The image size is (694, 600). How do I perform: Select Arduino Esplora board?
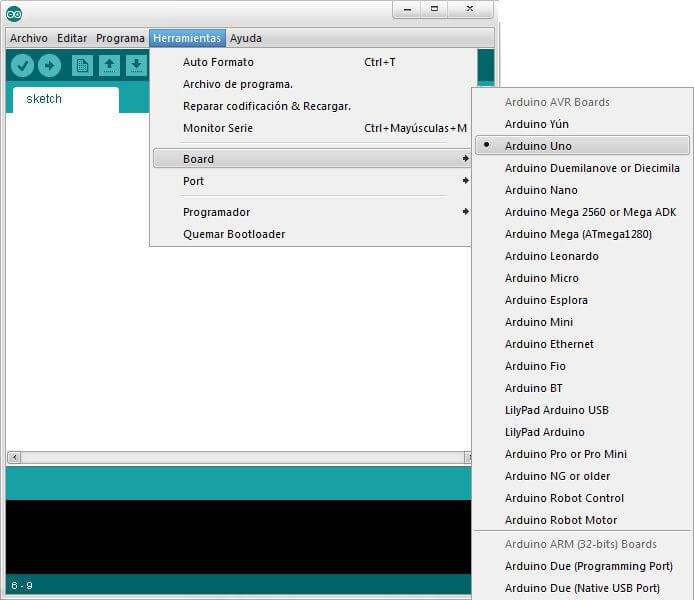point(582,300)
